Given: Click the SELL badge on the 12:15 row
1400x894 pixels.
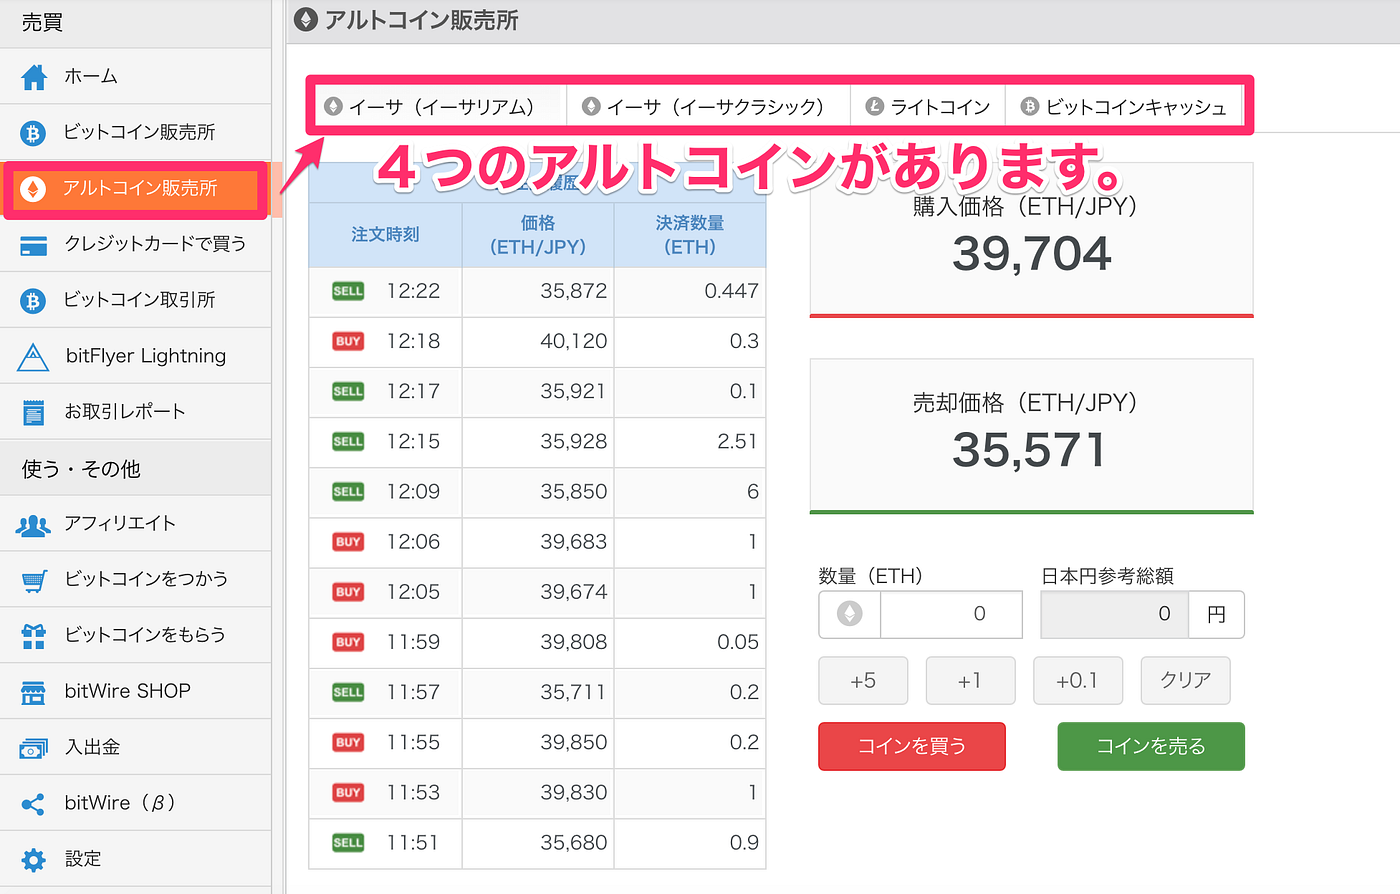Looking at the screenshot, I should [x=348, y=441].
